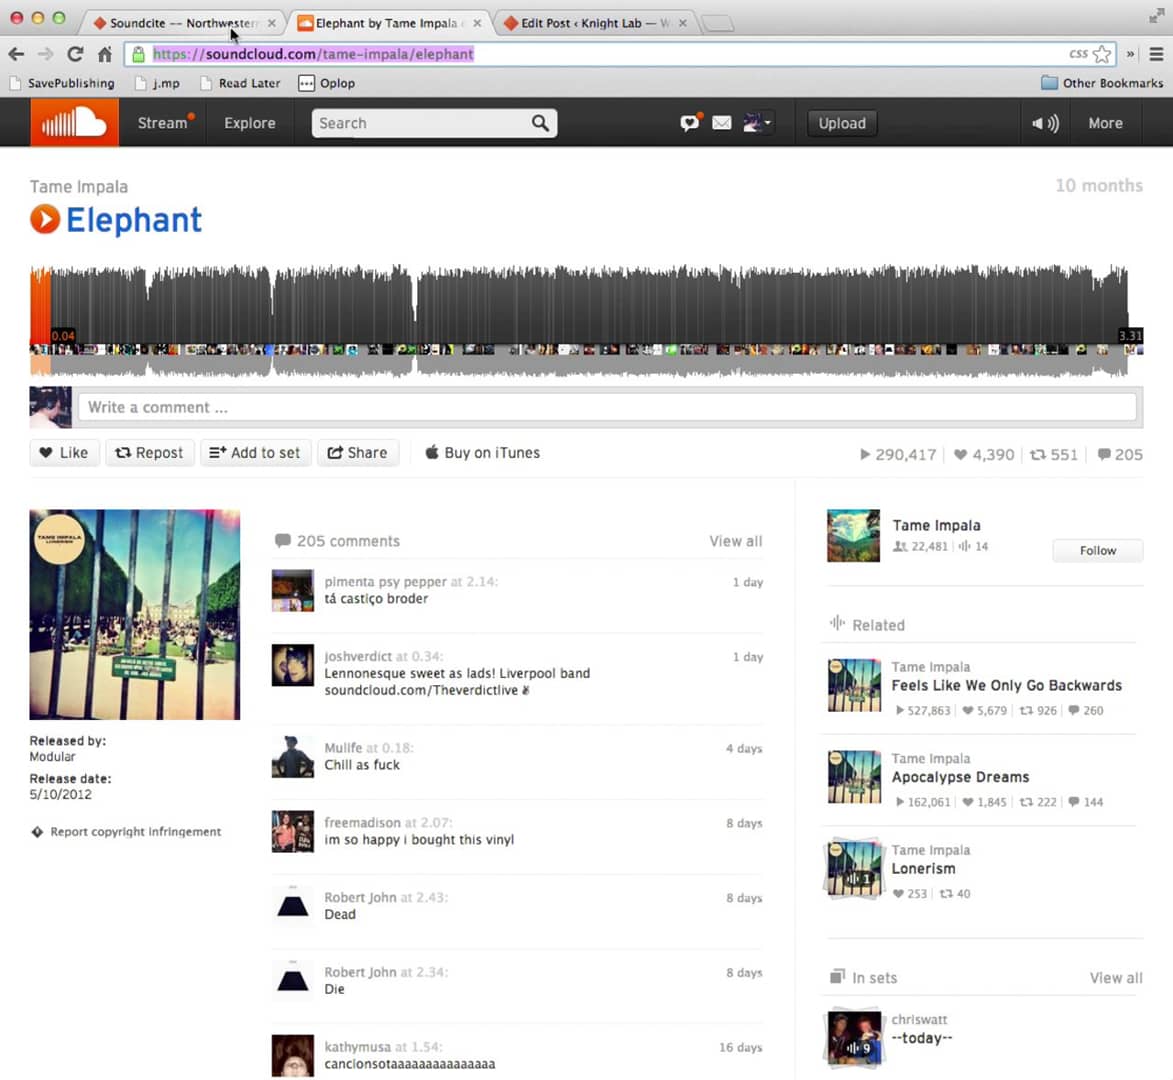
Task: Click freemadison commenter avatar
Action: (x=293, y=831)
